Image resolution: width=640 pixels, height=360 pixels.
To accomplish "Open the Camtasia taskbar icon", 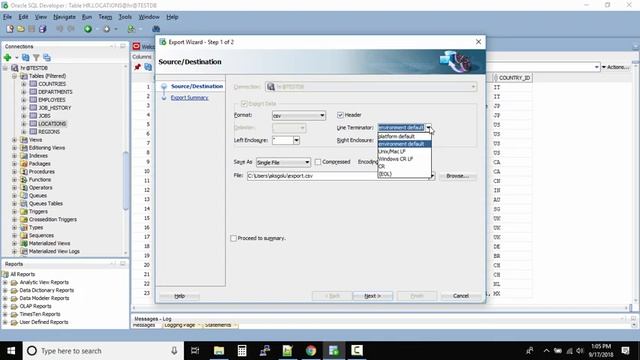I will pos(357,350).
